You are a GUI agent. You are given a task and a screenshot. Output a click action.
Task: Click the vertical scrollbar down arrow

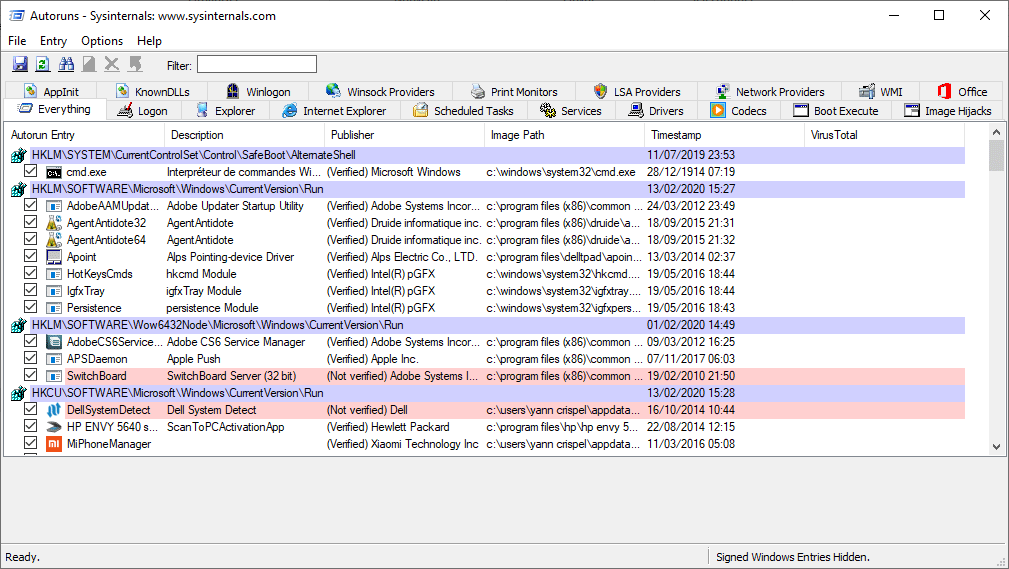(x=996, y=447)
